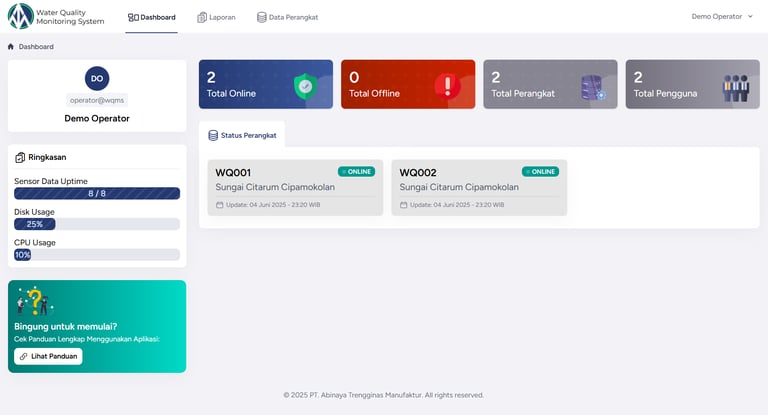Click the question mark illustration

[x=34, y=300]
